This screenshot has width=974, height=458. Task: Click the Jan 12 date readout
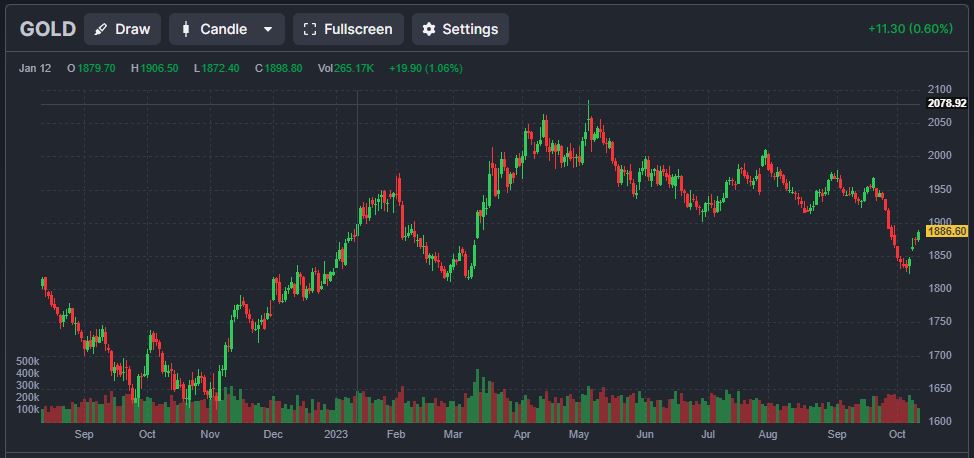(37, 68)
